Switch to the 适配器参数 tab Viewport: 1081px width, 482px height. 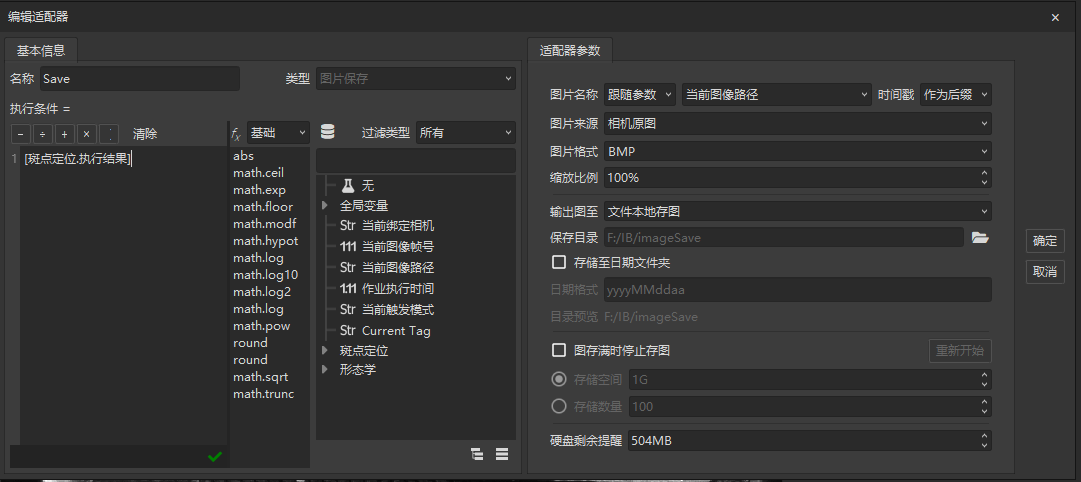[570, 50]
